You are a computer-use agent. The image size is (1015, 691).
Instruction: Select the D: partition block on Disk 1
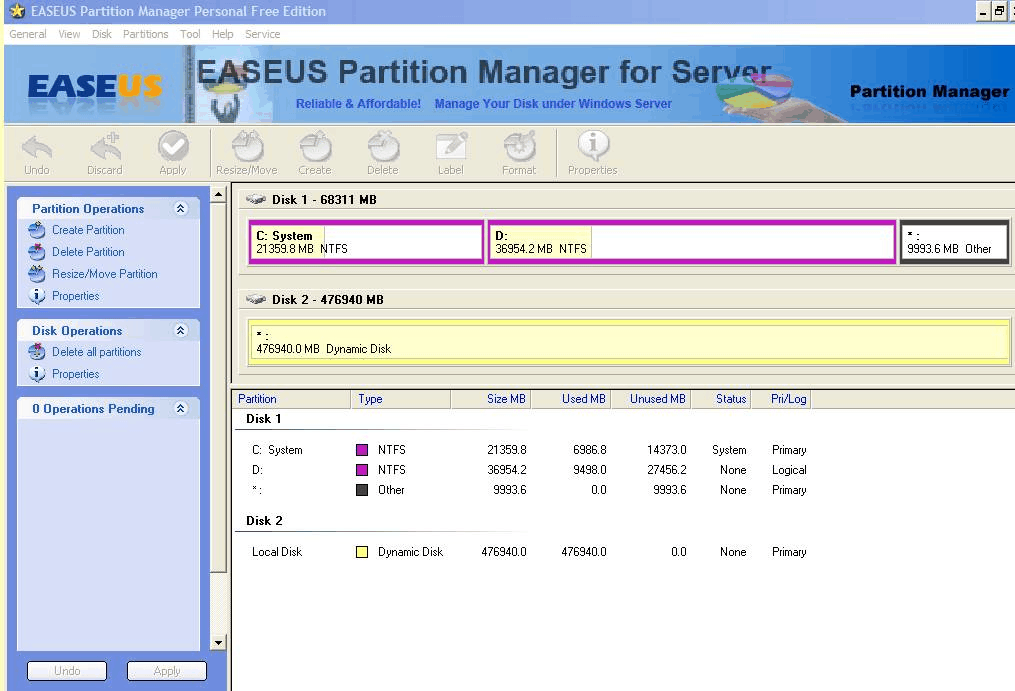click(x=692, y=242)
